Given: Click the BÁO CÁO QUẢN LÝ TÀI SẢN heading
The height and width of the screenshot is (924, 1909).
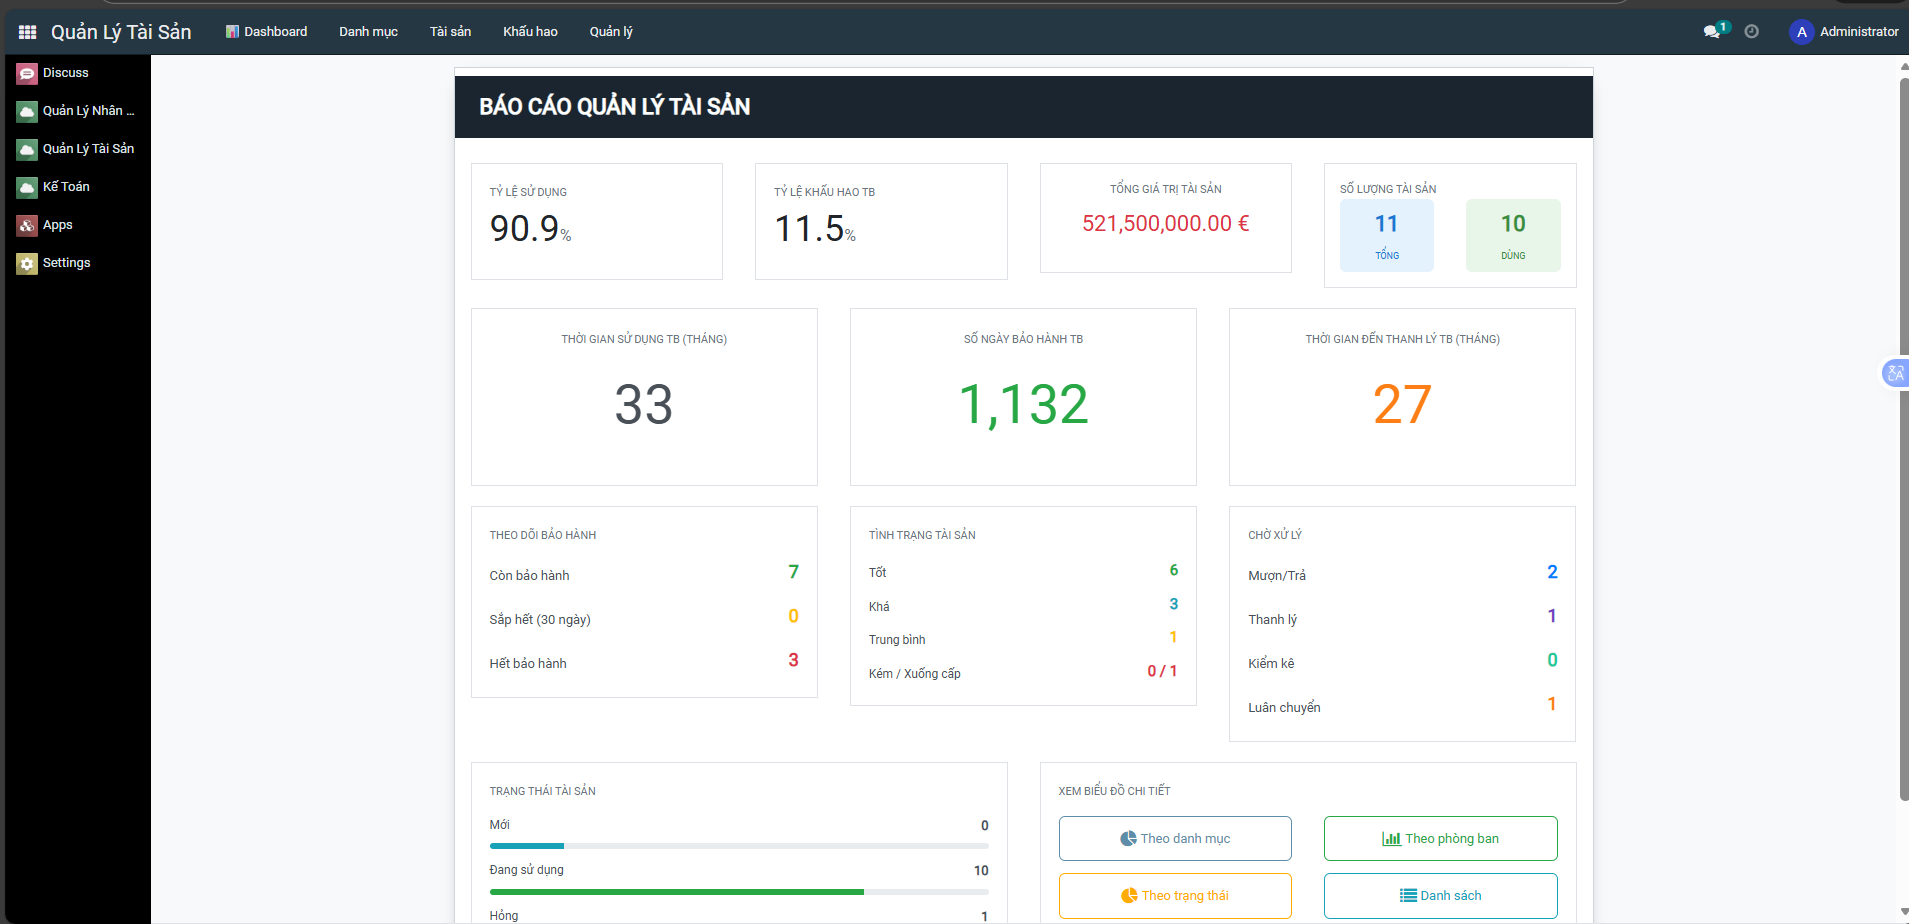Looking at the screenshot, I should [614, 106].
